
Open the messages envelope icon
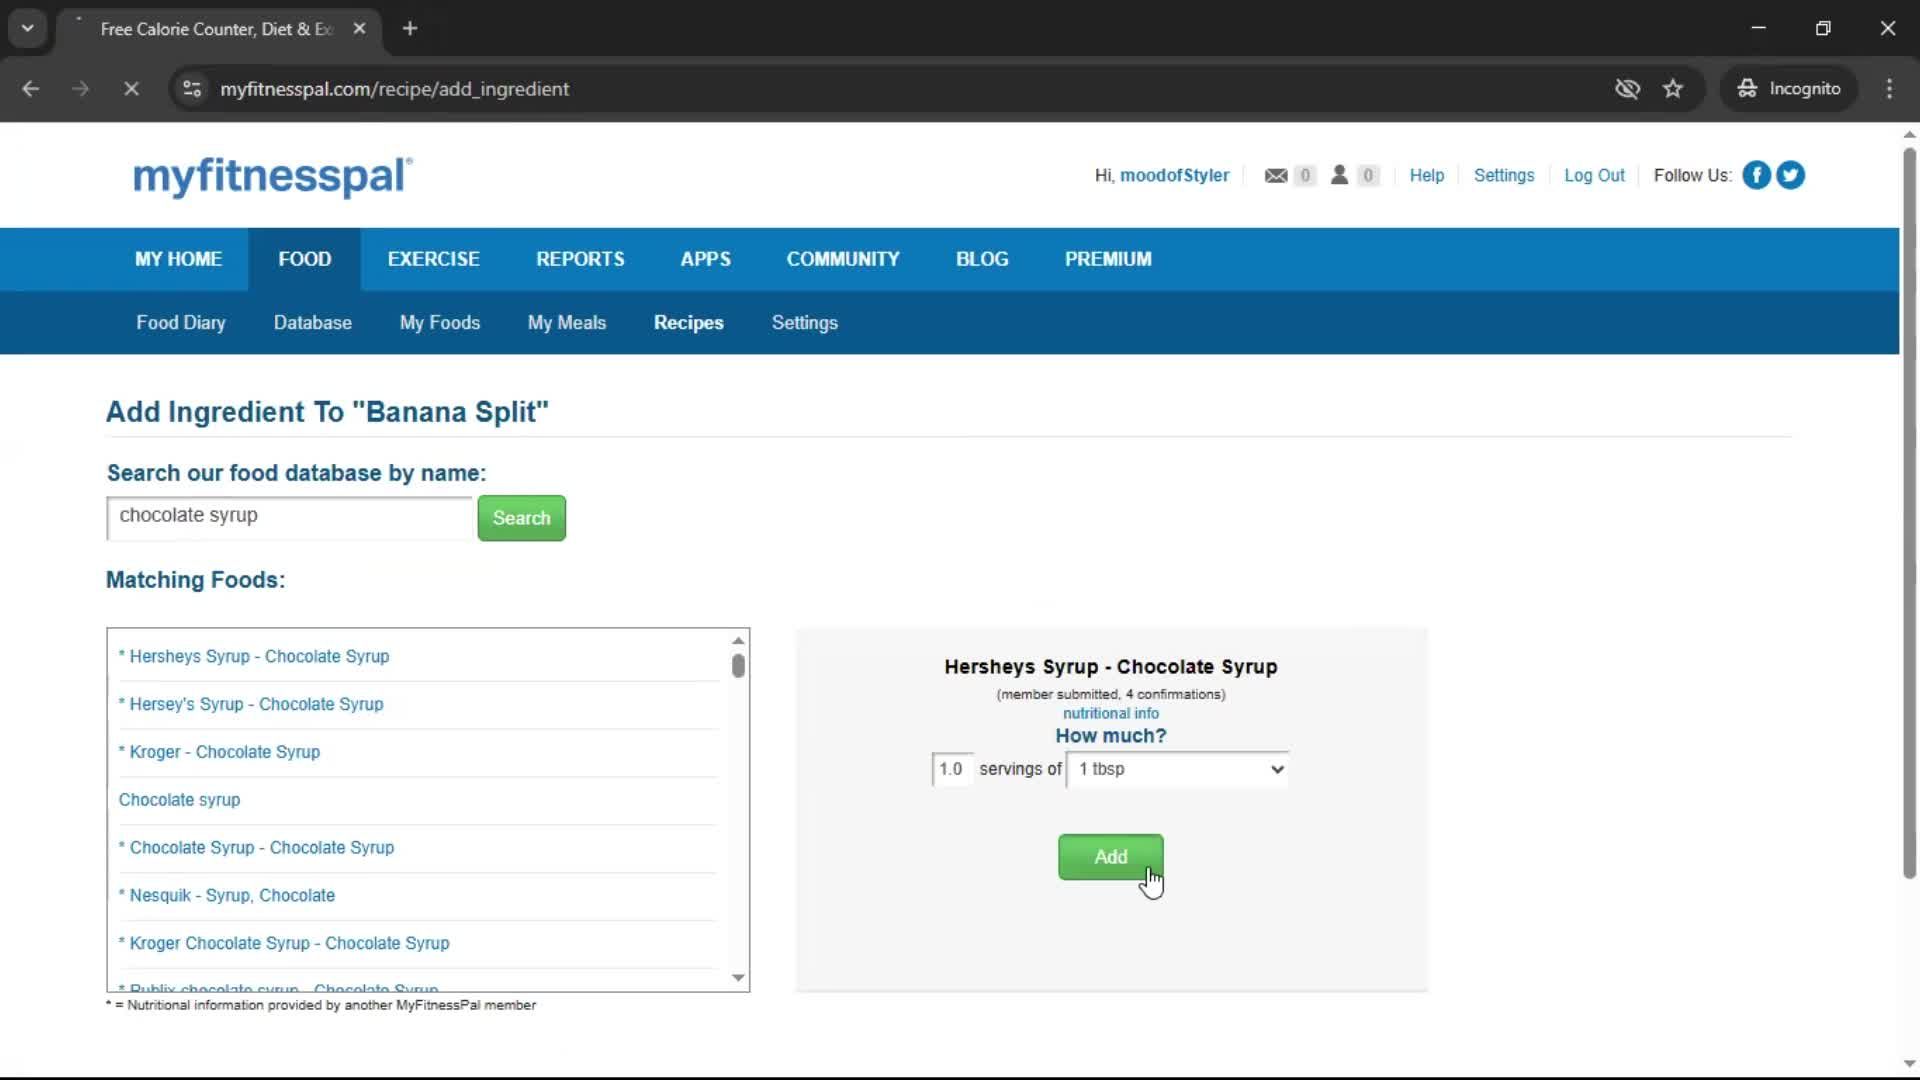point(1276,176)
